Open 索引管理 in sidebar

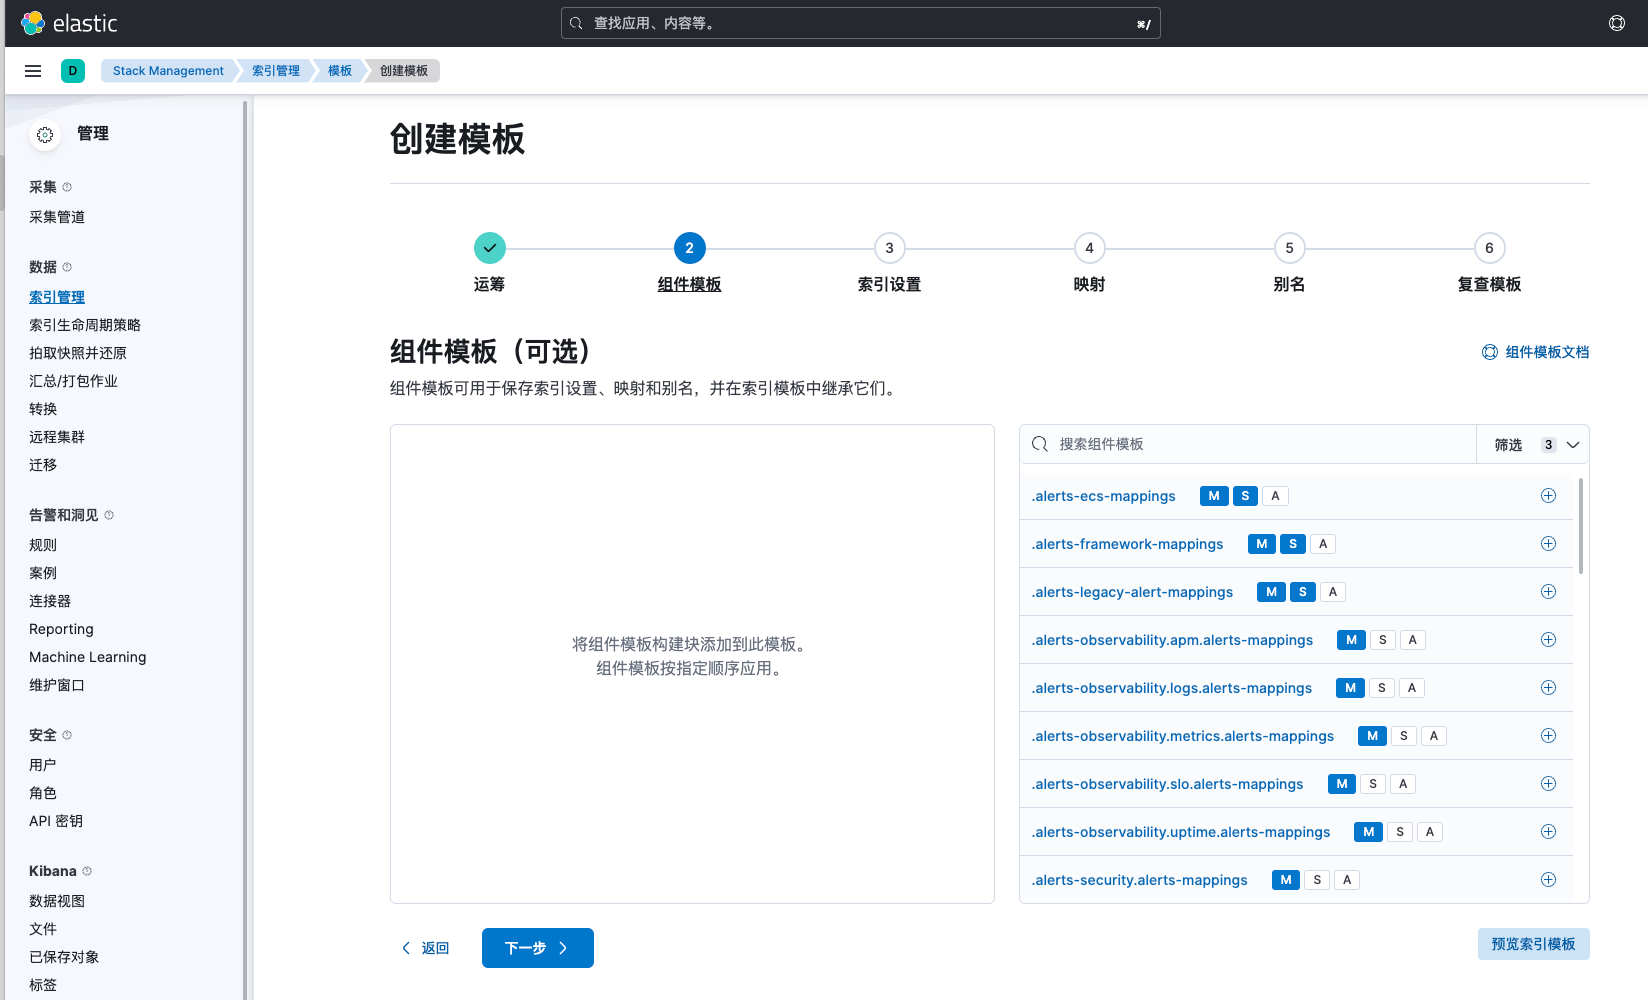[57, 297]
